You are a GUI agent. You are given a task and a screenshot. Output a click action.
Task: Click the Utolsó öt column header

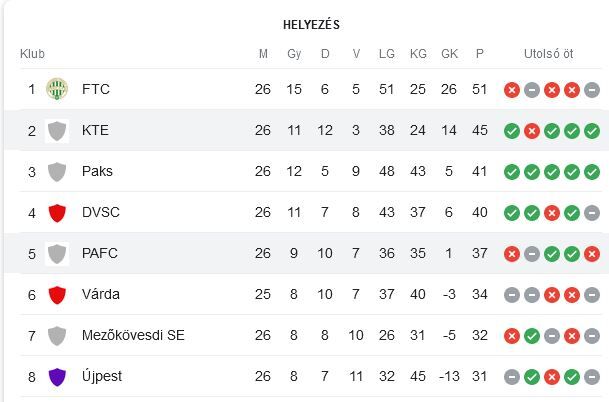(548, 54)
